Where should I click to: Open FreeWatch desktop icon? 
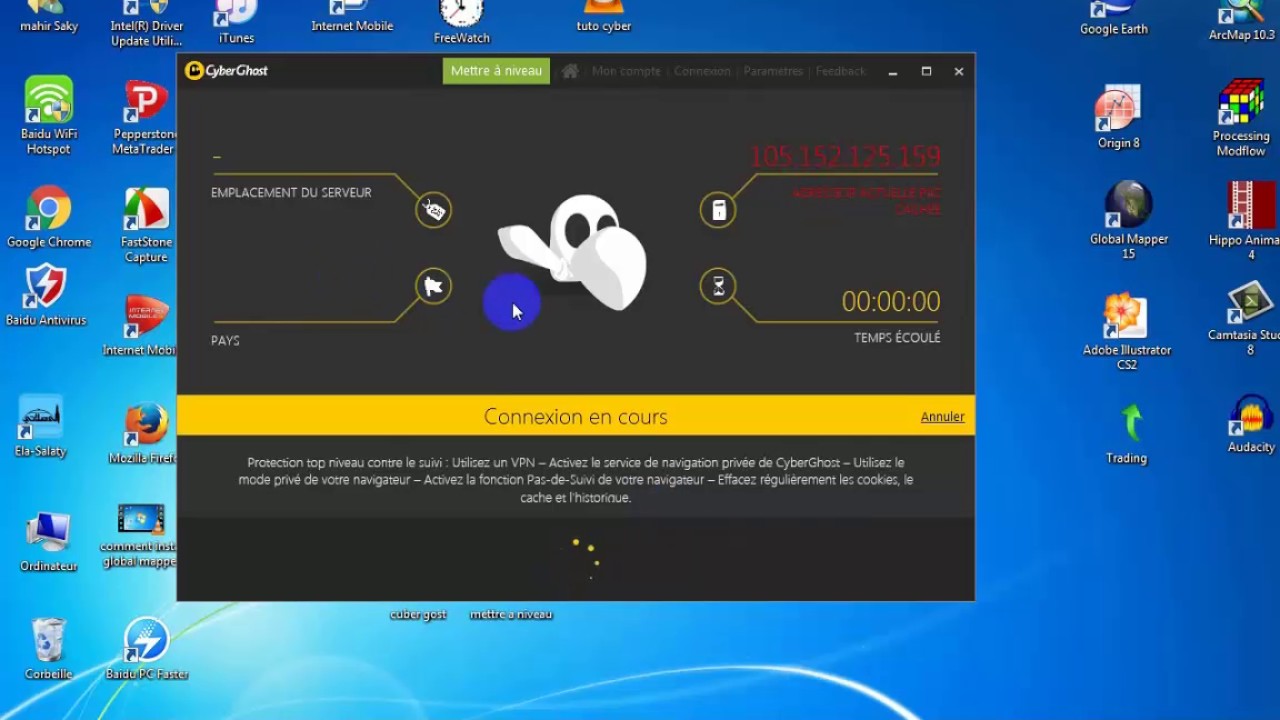click(462, 22)
